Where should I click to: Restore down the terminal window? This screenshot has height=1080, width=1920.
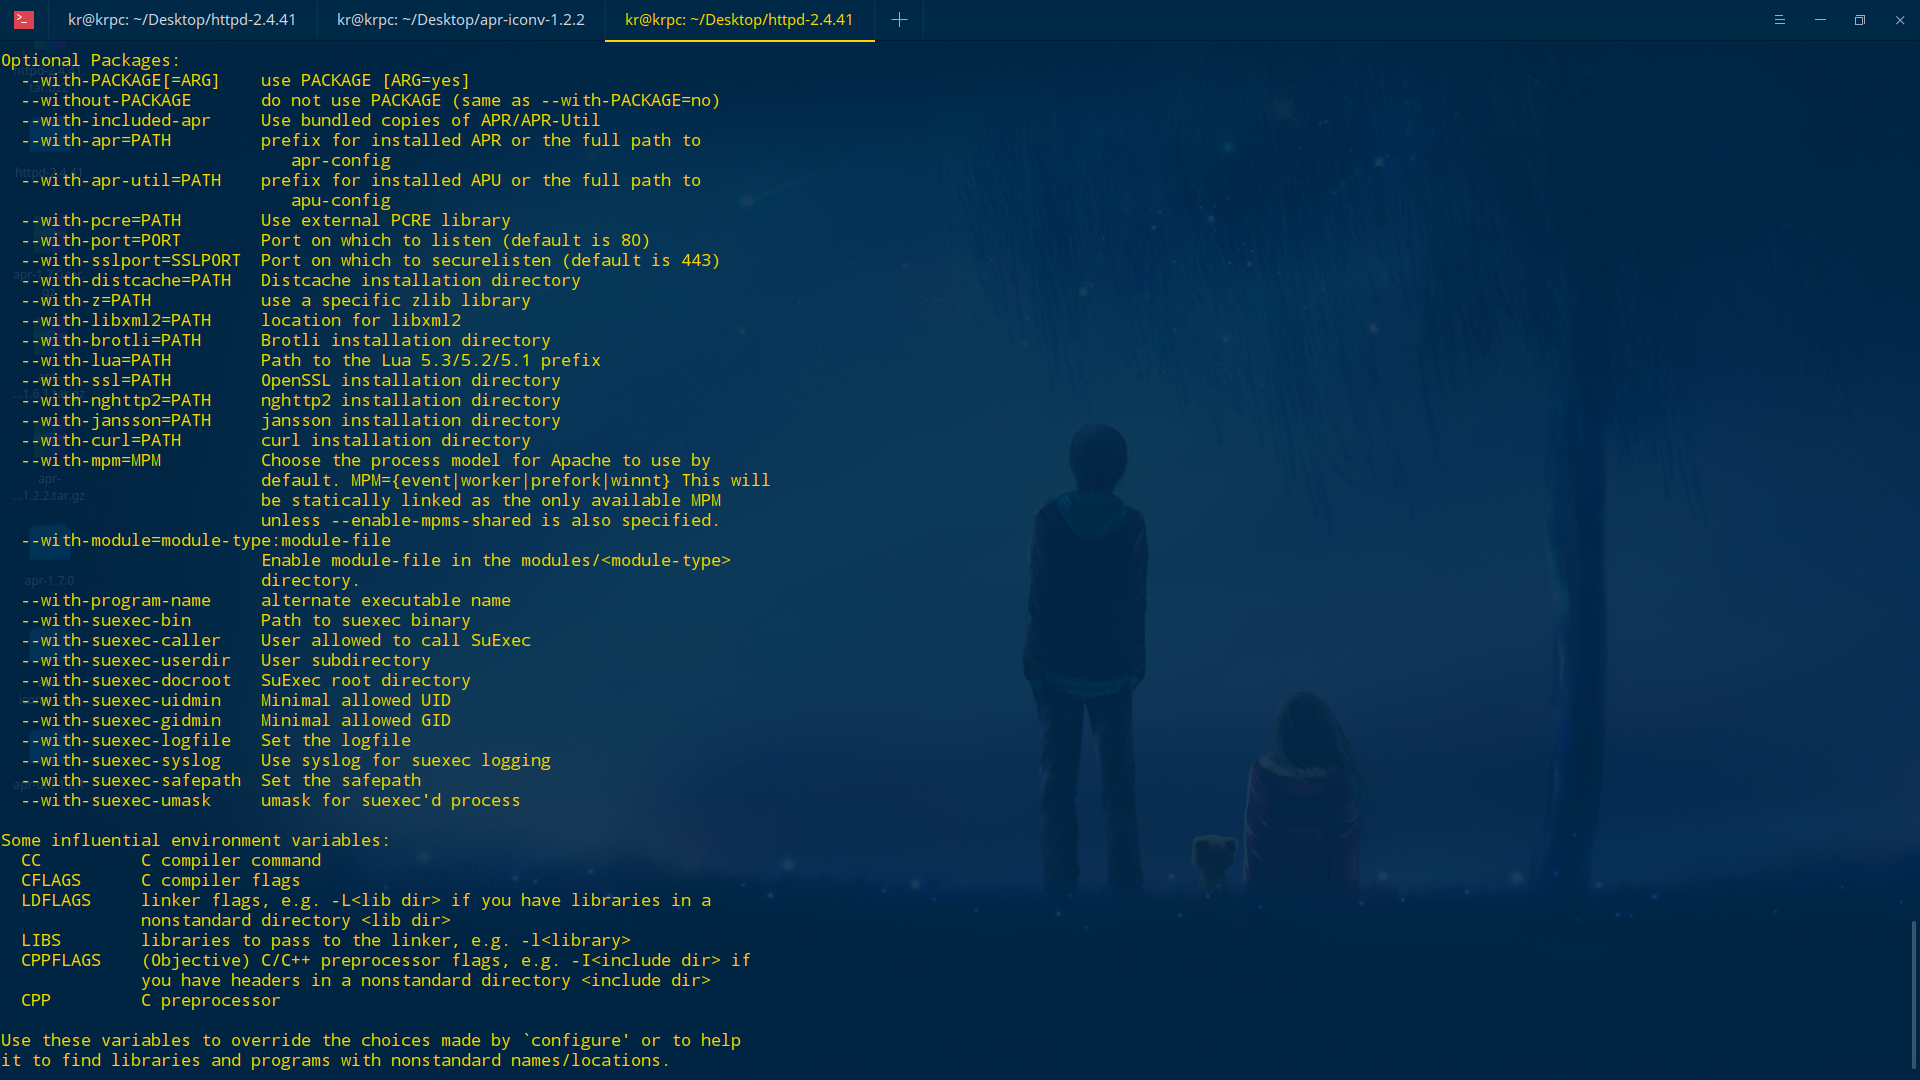(1860, 20)
